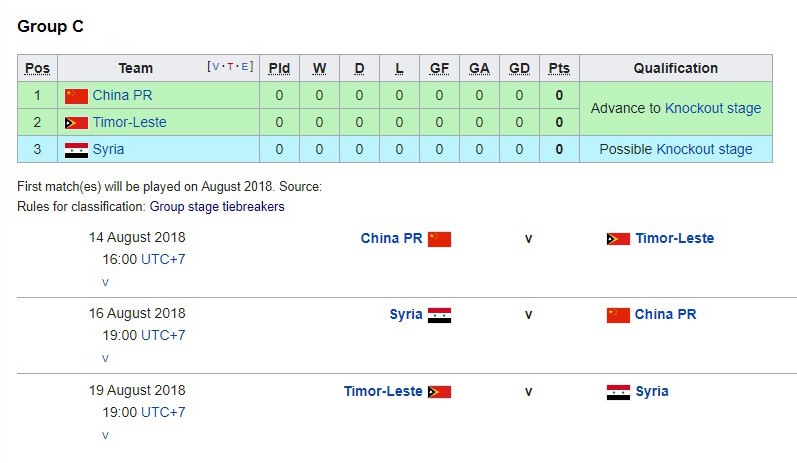Open Knockout stage link in Advance row
797x463 pixels.
[x=712, y=108]
